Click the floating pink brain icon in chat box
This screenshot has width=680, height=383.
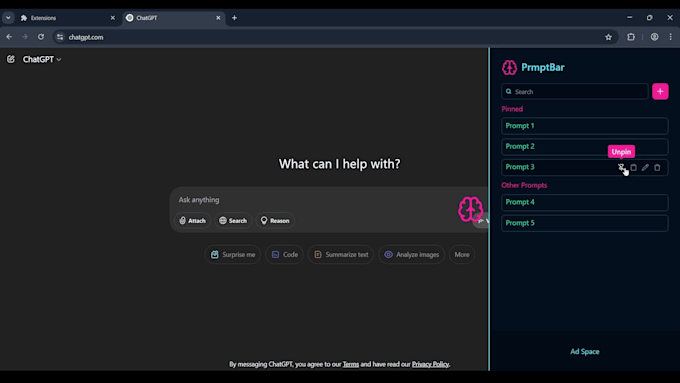[x=471, y=209]
